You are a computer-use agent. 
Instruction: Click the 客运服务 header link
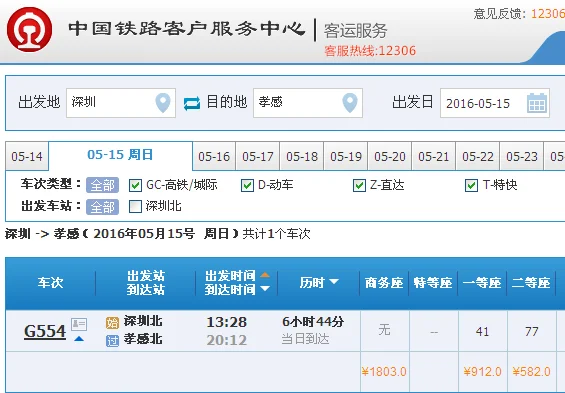(355, 31)
